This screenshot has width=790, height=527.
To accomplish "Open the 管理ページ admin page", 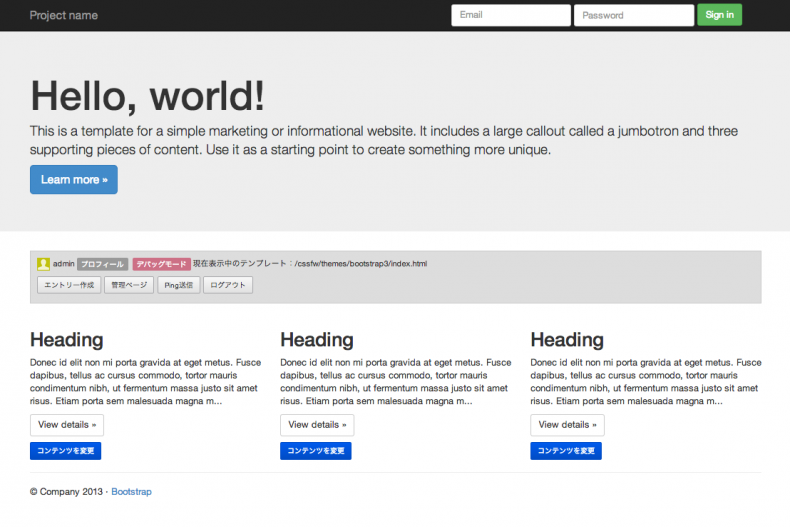I will [130, 285].
